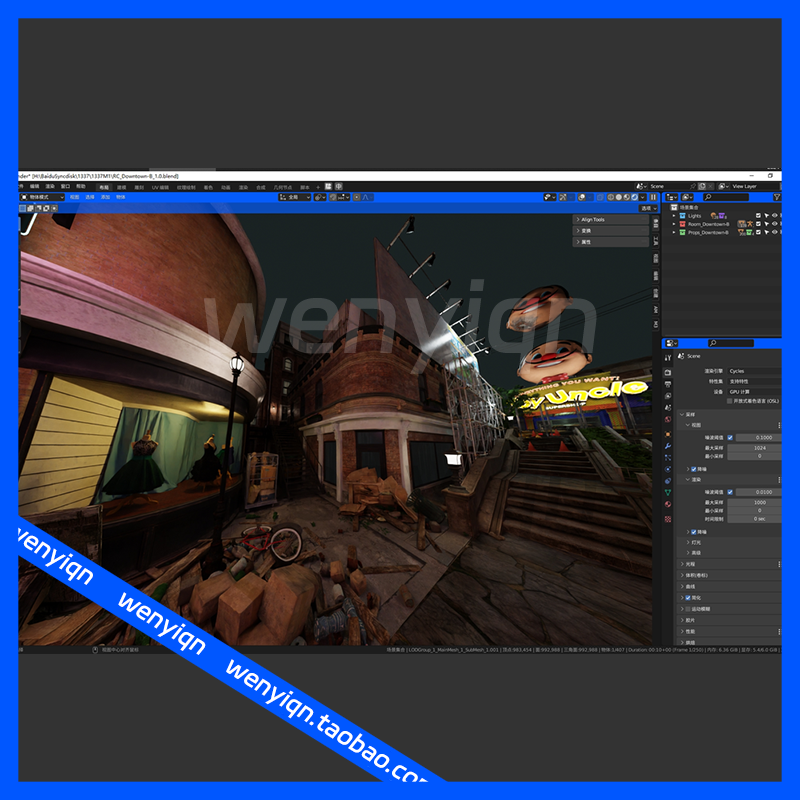Click the outliner search field
The image size is (800, 800).
click(x=727, y=197)
